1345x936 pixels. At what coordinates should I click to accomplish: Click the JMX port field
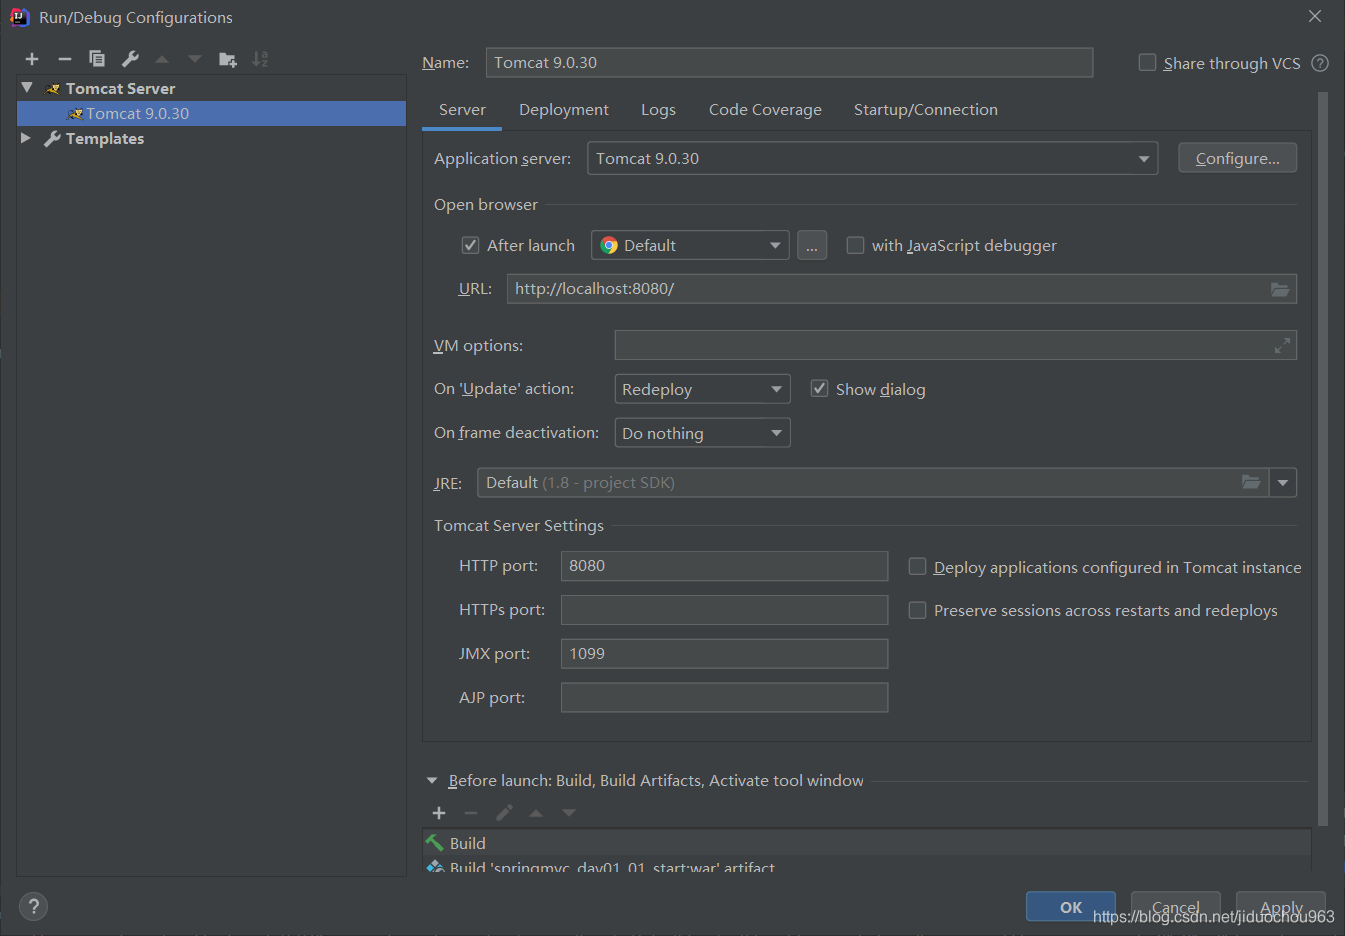pyautogui.click(x=724, y=654)
